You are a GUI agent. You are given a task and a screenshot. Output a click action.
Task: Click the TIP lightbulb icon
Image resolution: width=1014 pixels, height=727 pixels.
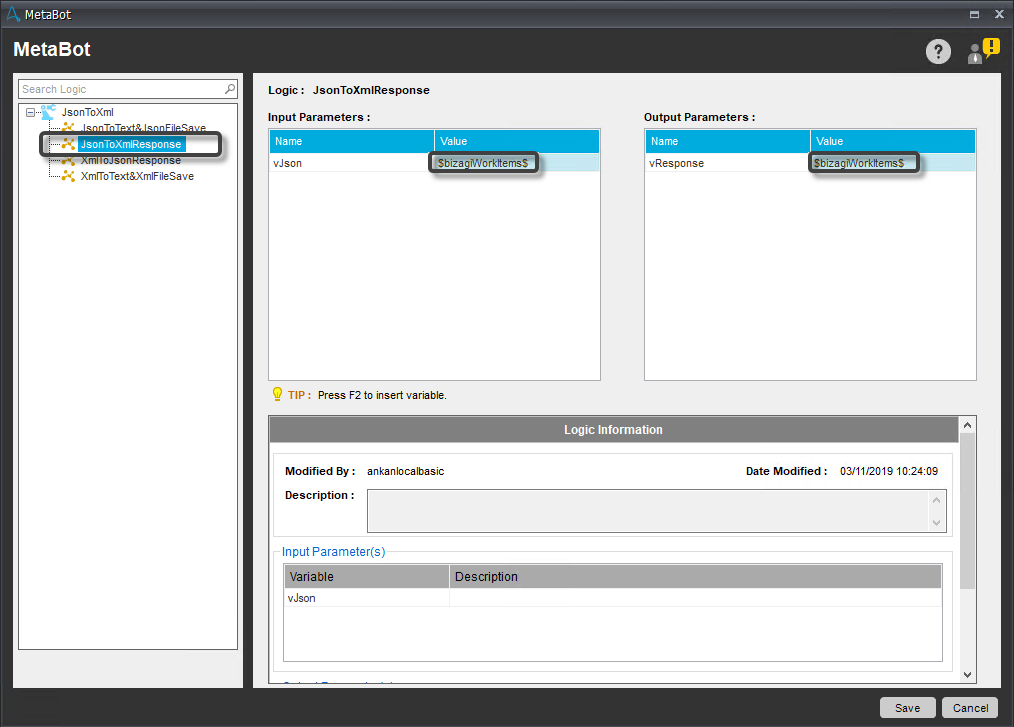tap(277, 394)
